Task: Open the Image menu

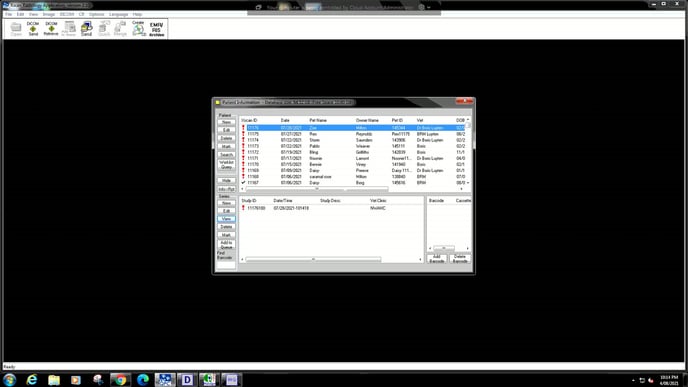Action: point(49,14)
